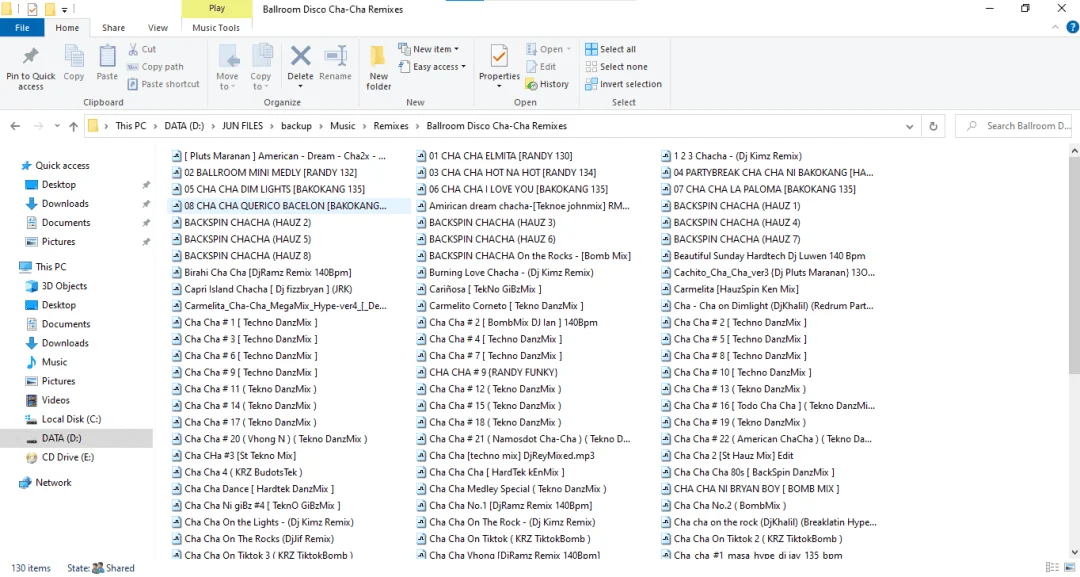Refresh the current folder
Image resolution: width=1080 pixels, height=577 pixels.
(933, 126)
